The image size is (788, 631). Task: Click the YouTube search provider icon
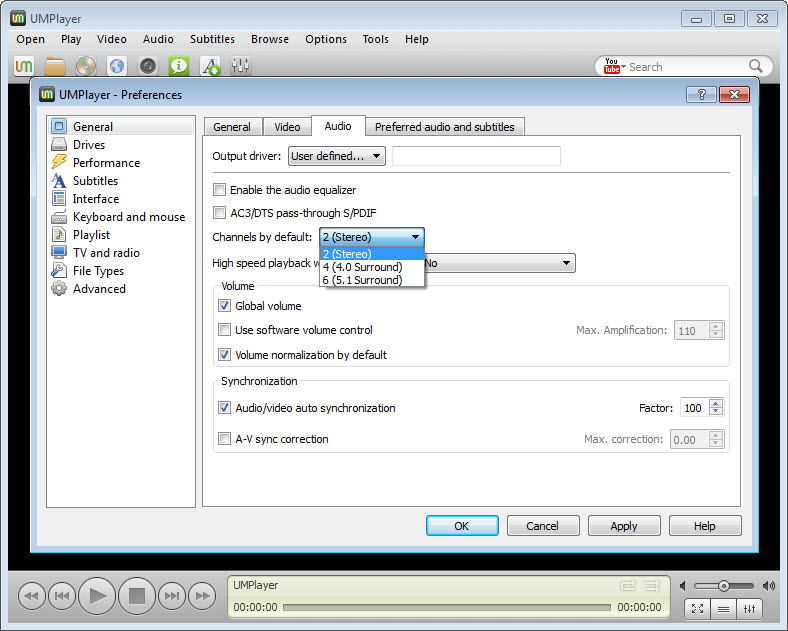click(611, 66)
